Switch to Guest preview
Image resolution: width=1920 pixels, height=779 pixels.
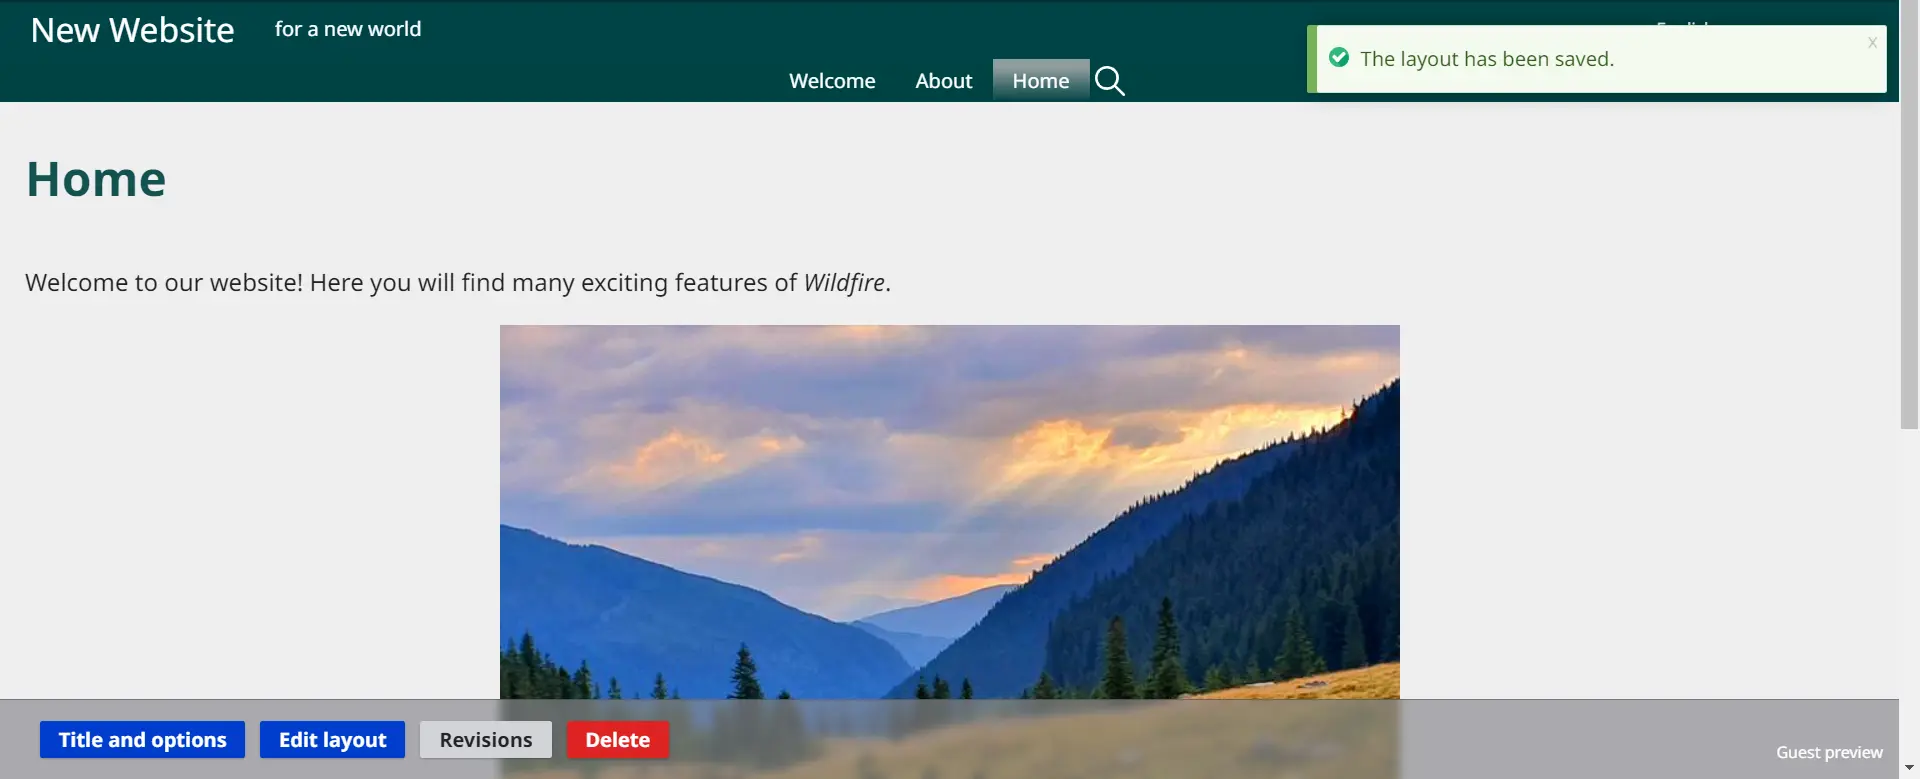(1828, 752)
